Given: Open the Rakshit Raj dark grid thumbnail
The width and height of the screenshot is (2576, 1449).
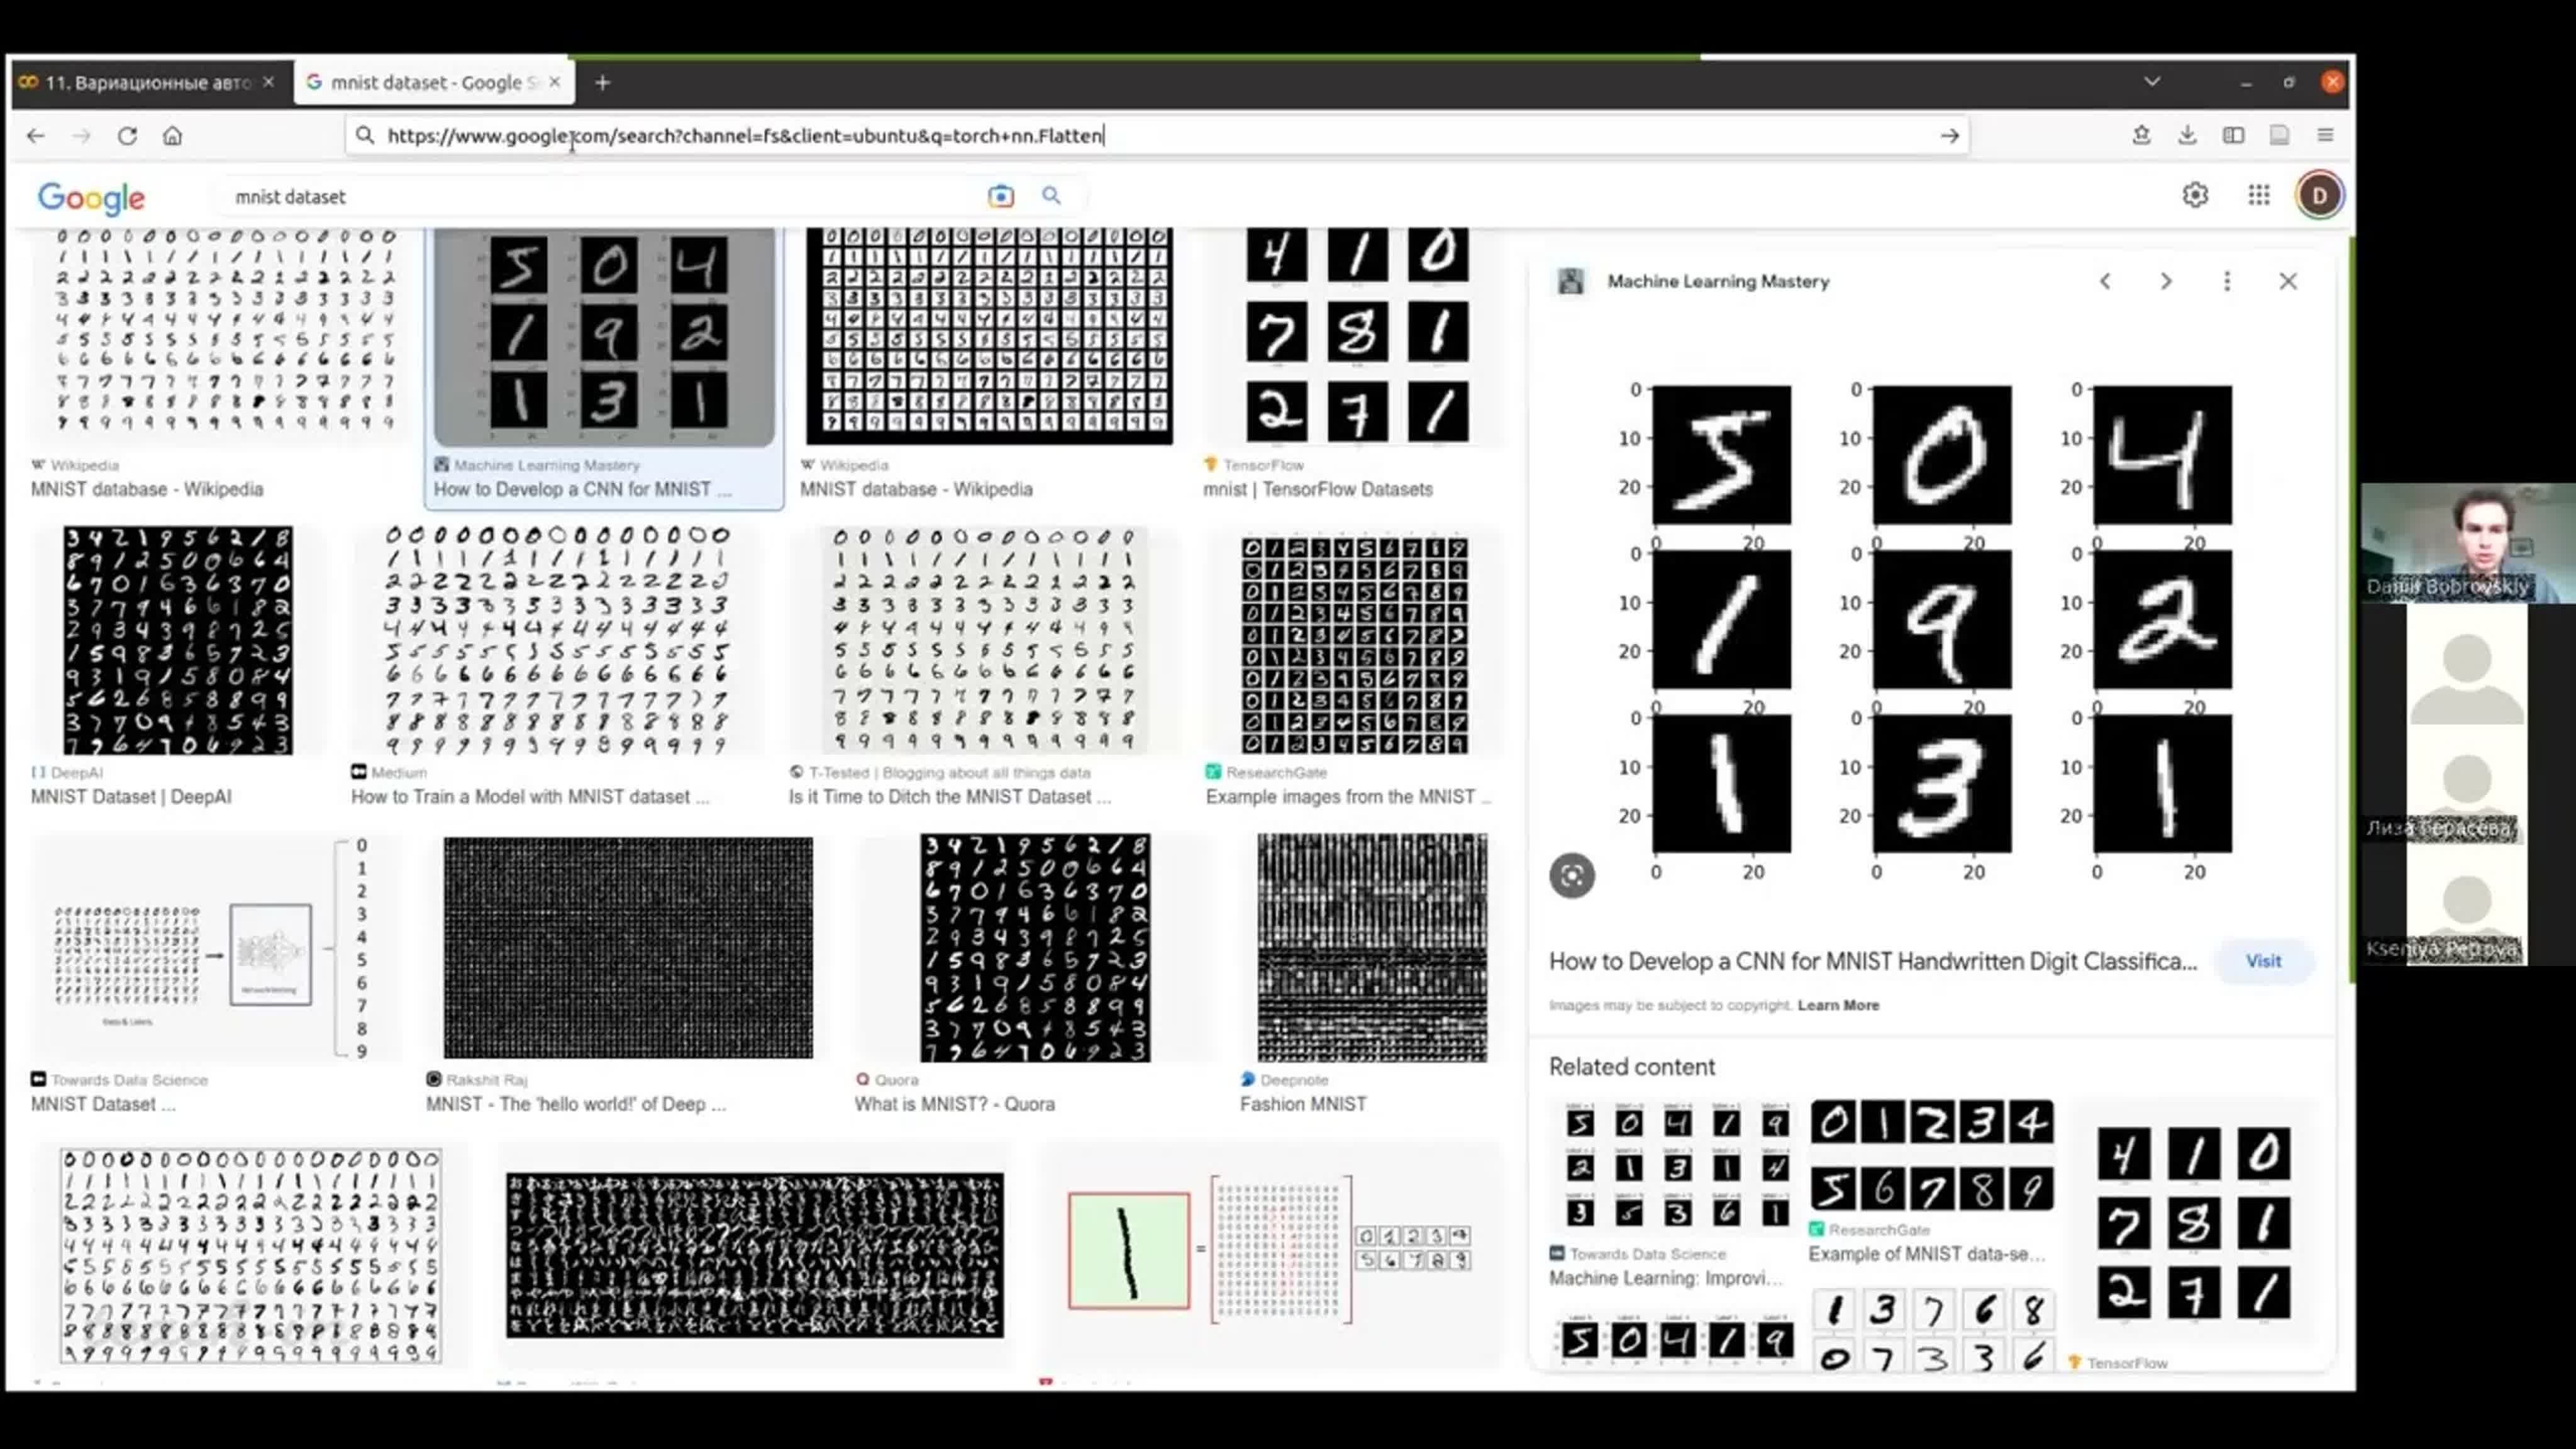Looking at the screenshot, I should point(628,948).
